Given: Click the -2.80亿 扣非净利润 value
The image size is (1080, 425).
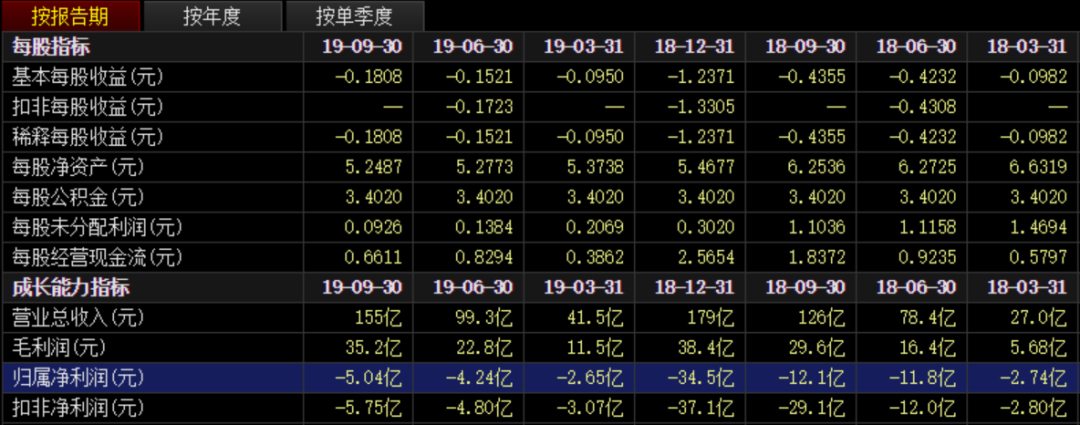Looking at the screenshot, I should 1035,408.
